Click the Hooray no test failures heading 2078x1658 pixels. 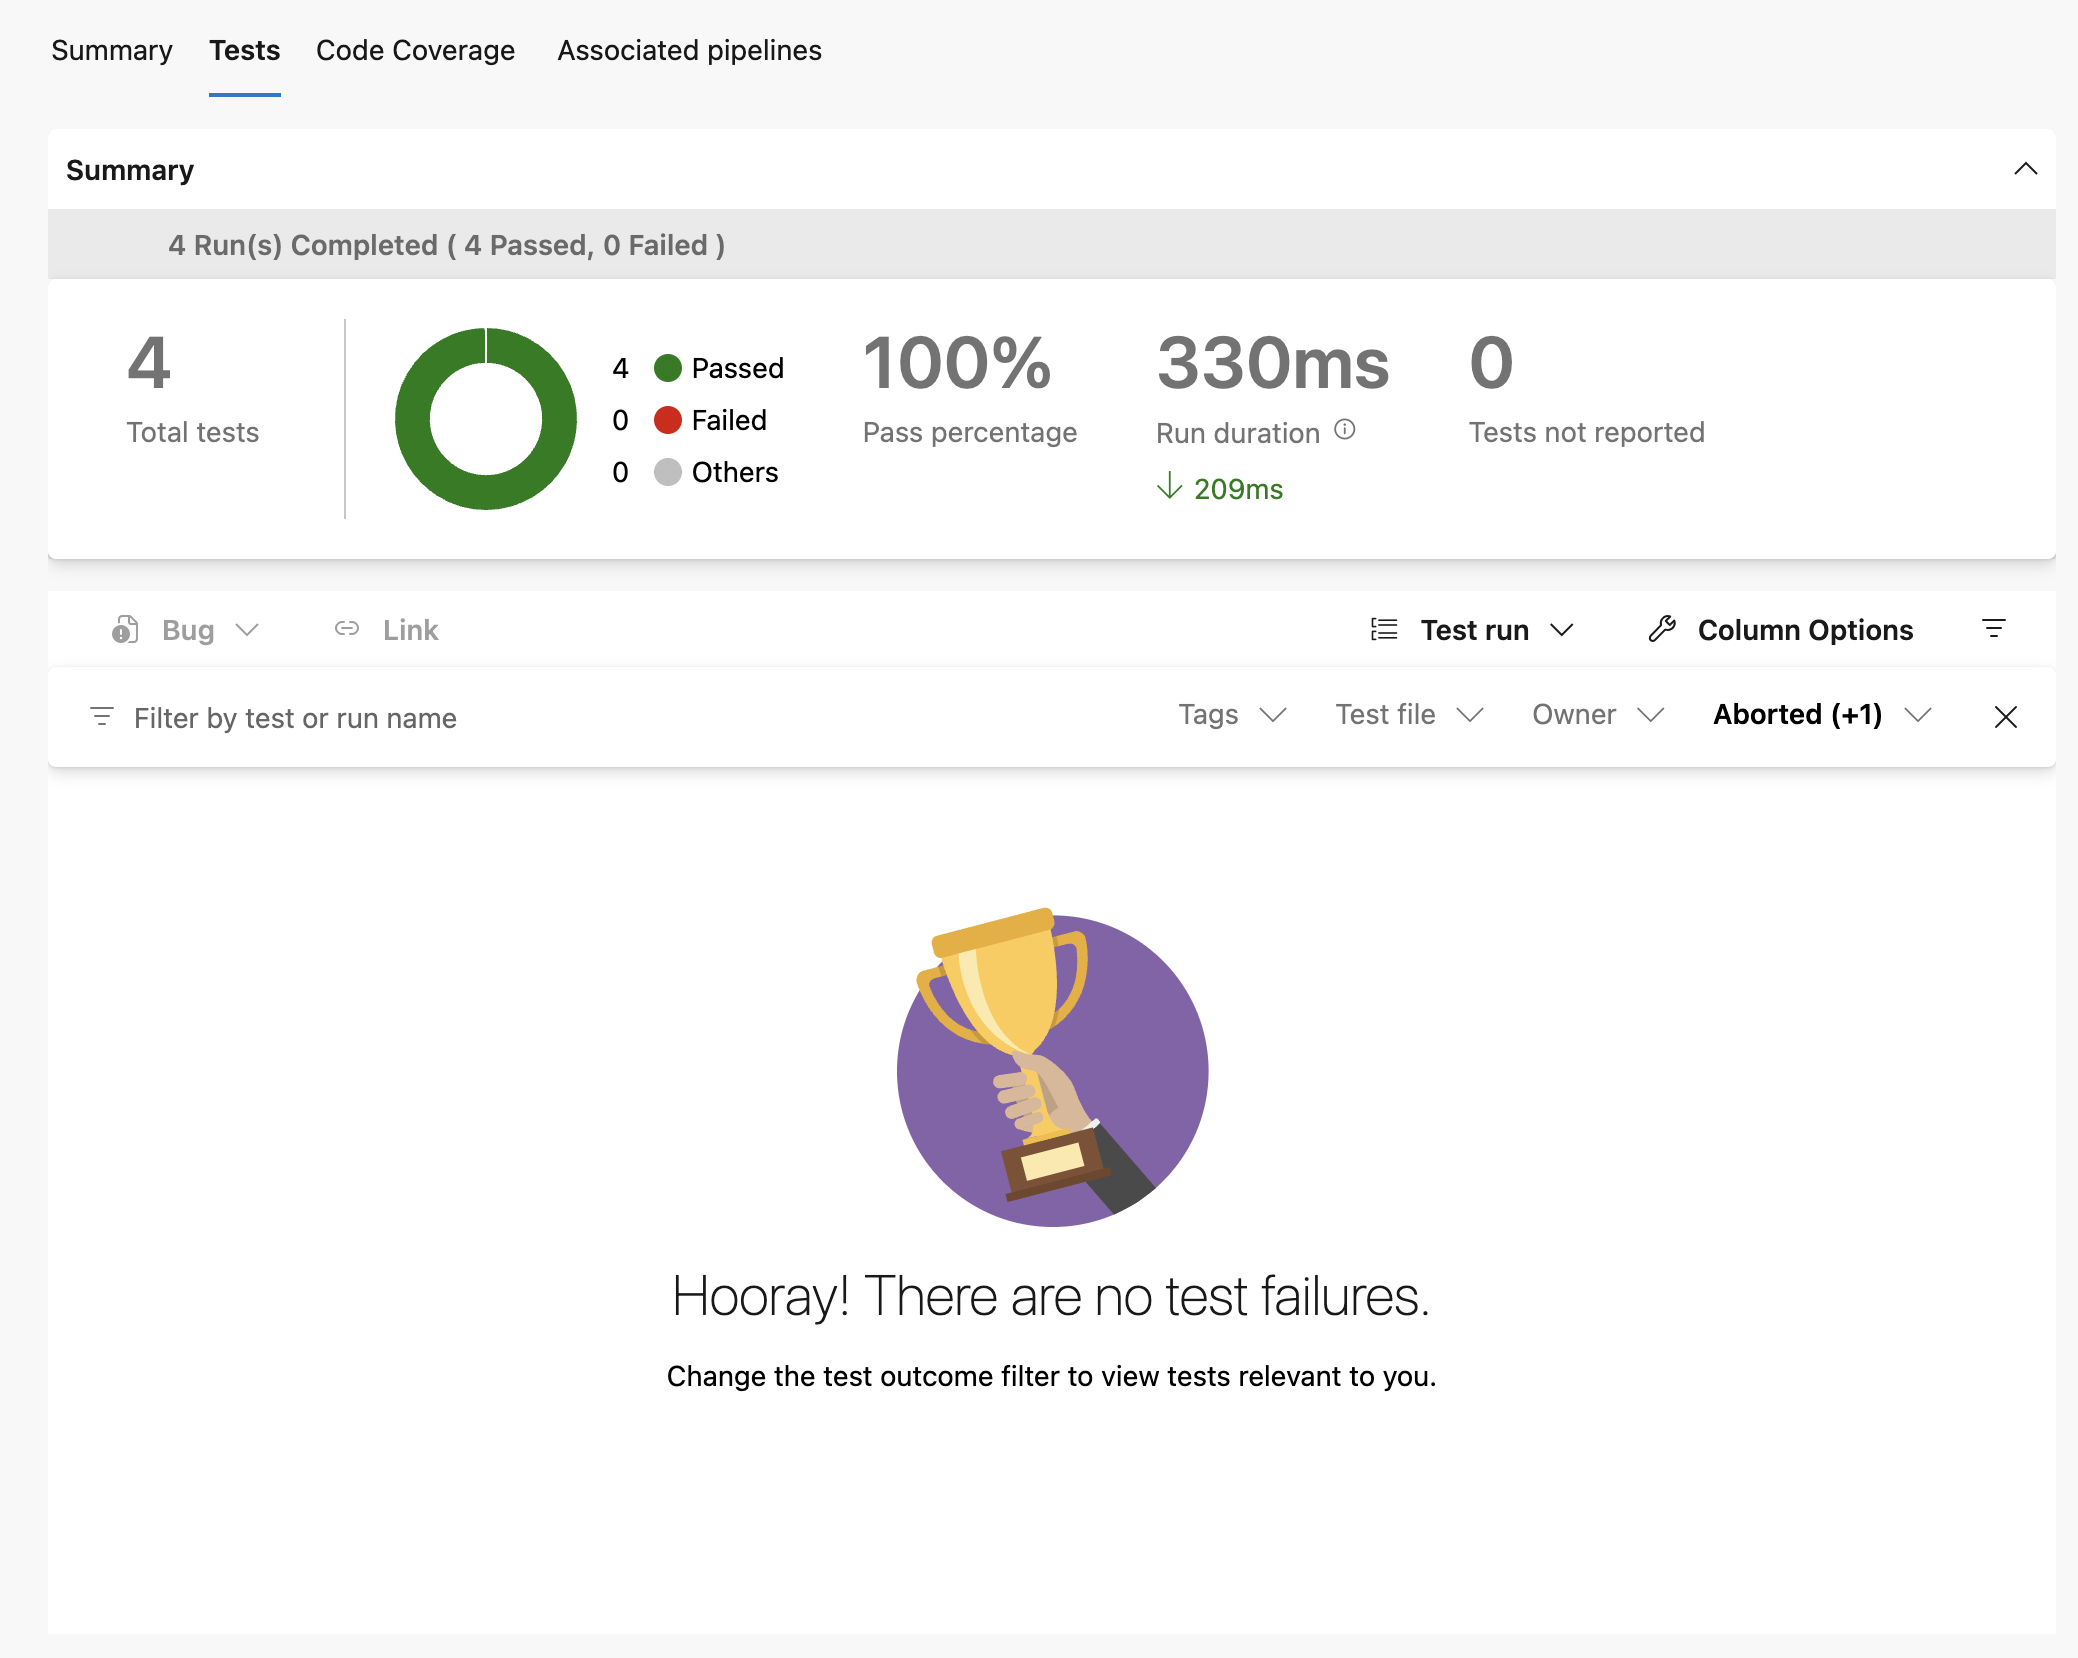coord(1051,1297)
